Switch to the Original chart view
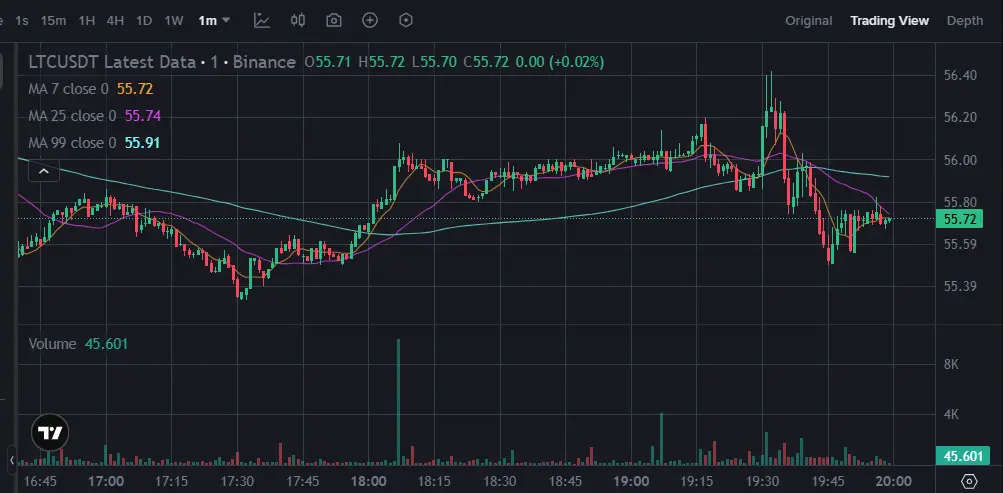The image size is (1003, 493). [809, 20]
